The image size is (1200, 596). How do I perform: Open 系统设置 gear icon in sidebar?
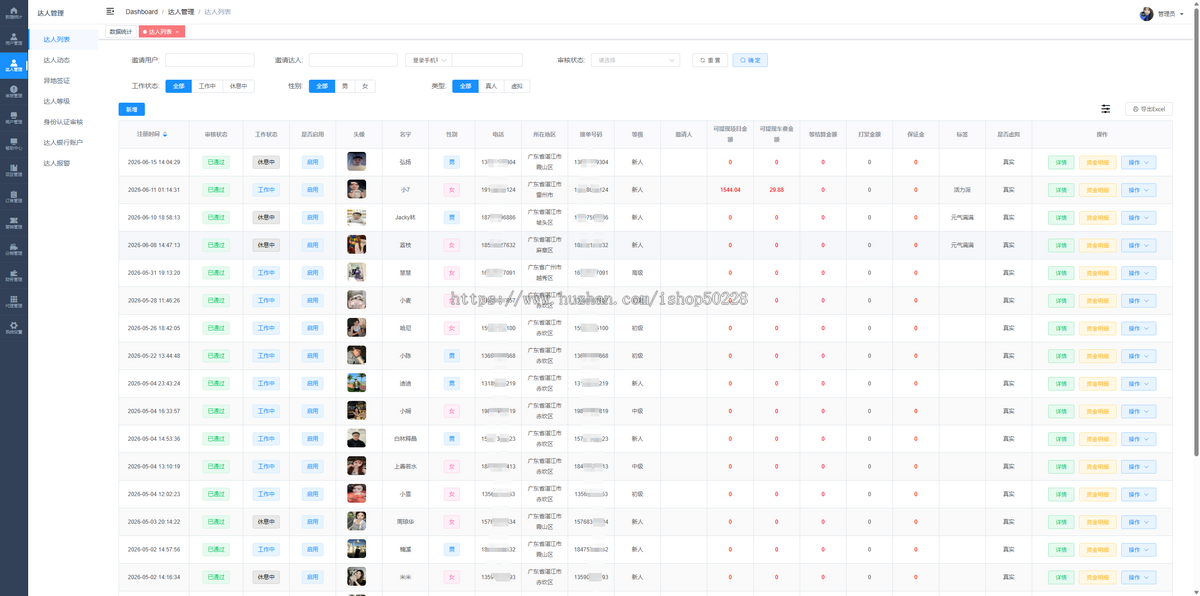(x=13, y=330)
